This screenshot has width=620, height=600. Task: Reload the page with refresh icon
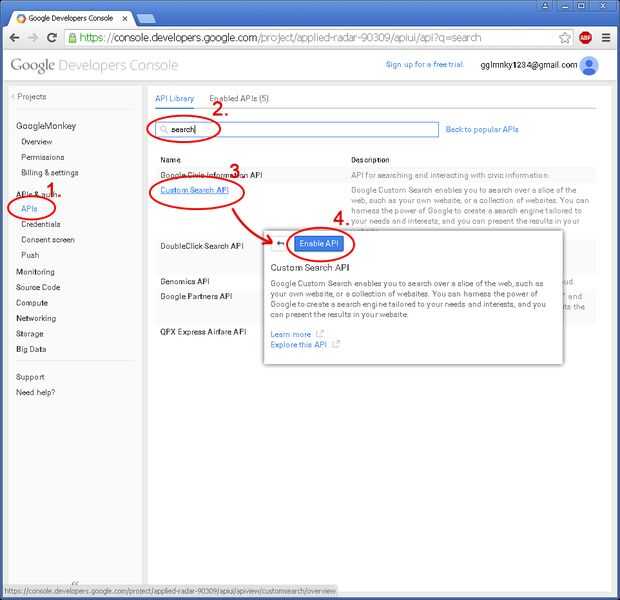tap(52, 38)
